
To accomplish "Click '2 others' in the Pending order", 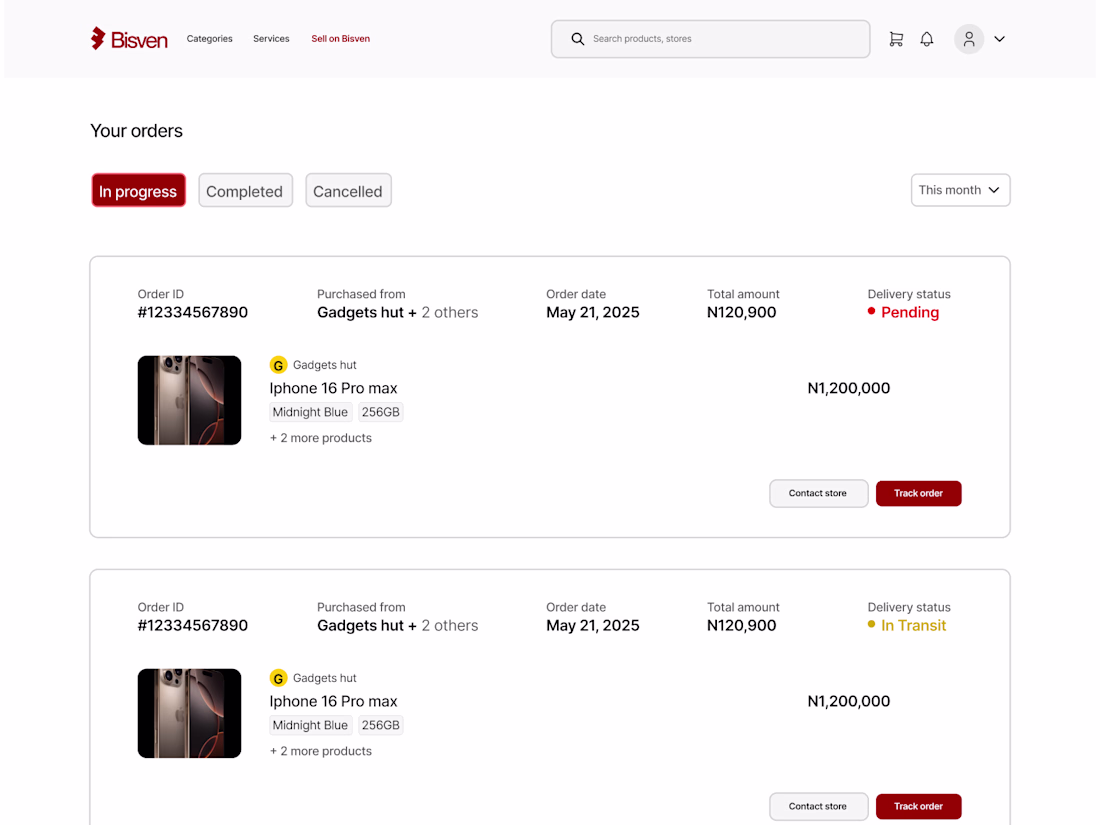I will (450, 312).
